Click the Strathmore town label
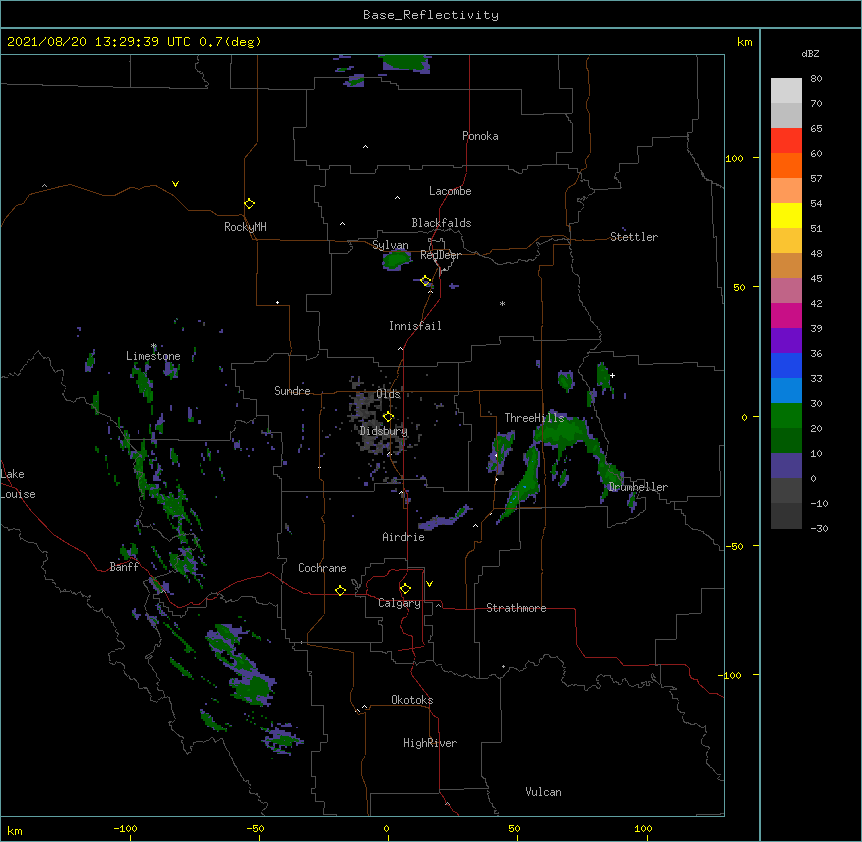The height and width of the screenshot is (842, 862). pyautogui.click(x=516, y=608)
